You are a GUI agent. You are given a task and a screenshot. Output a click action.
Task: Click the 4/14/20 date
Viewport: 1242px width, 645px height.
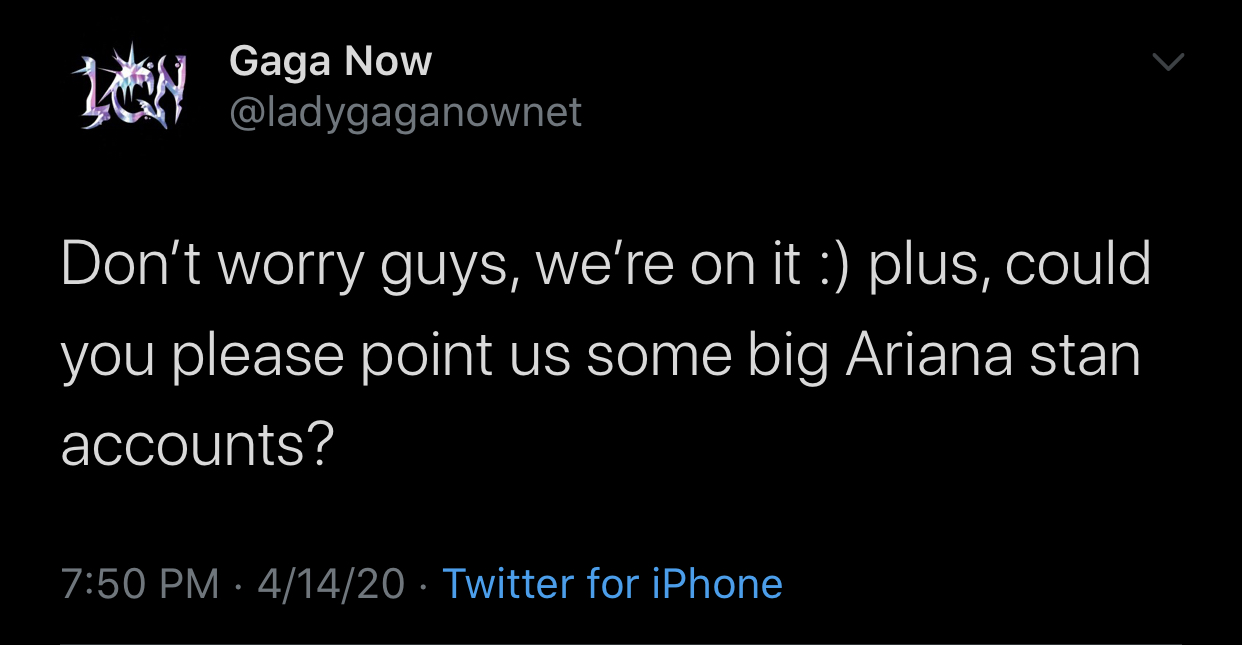330,583
